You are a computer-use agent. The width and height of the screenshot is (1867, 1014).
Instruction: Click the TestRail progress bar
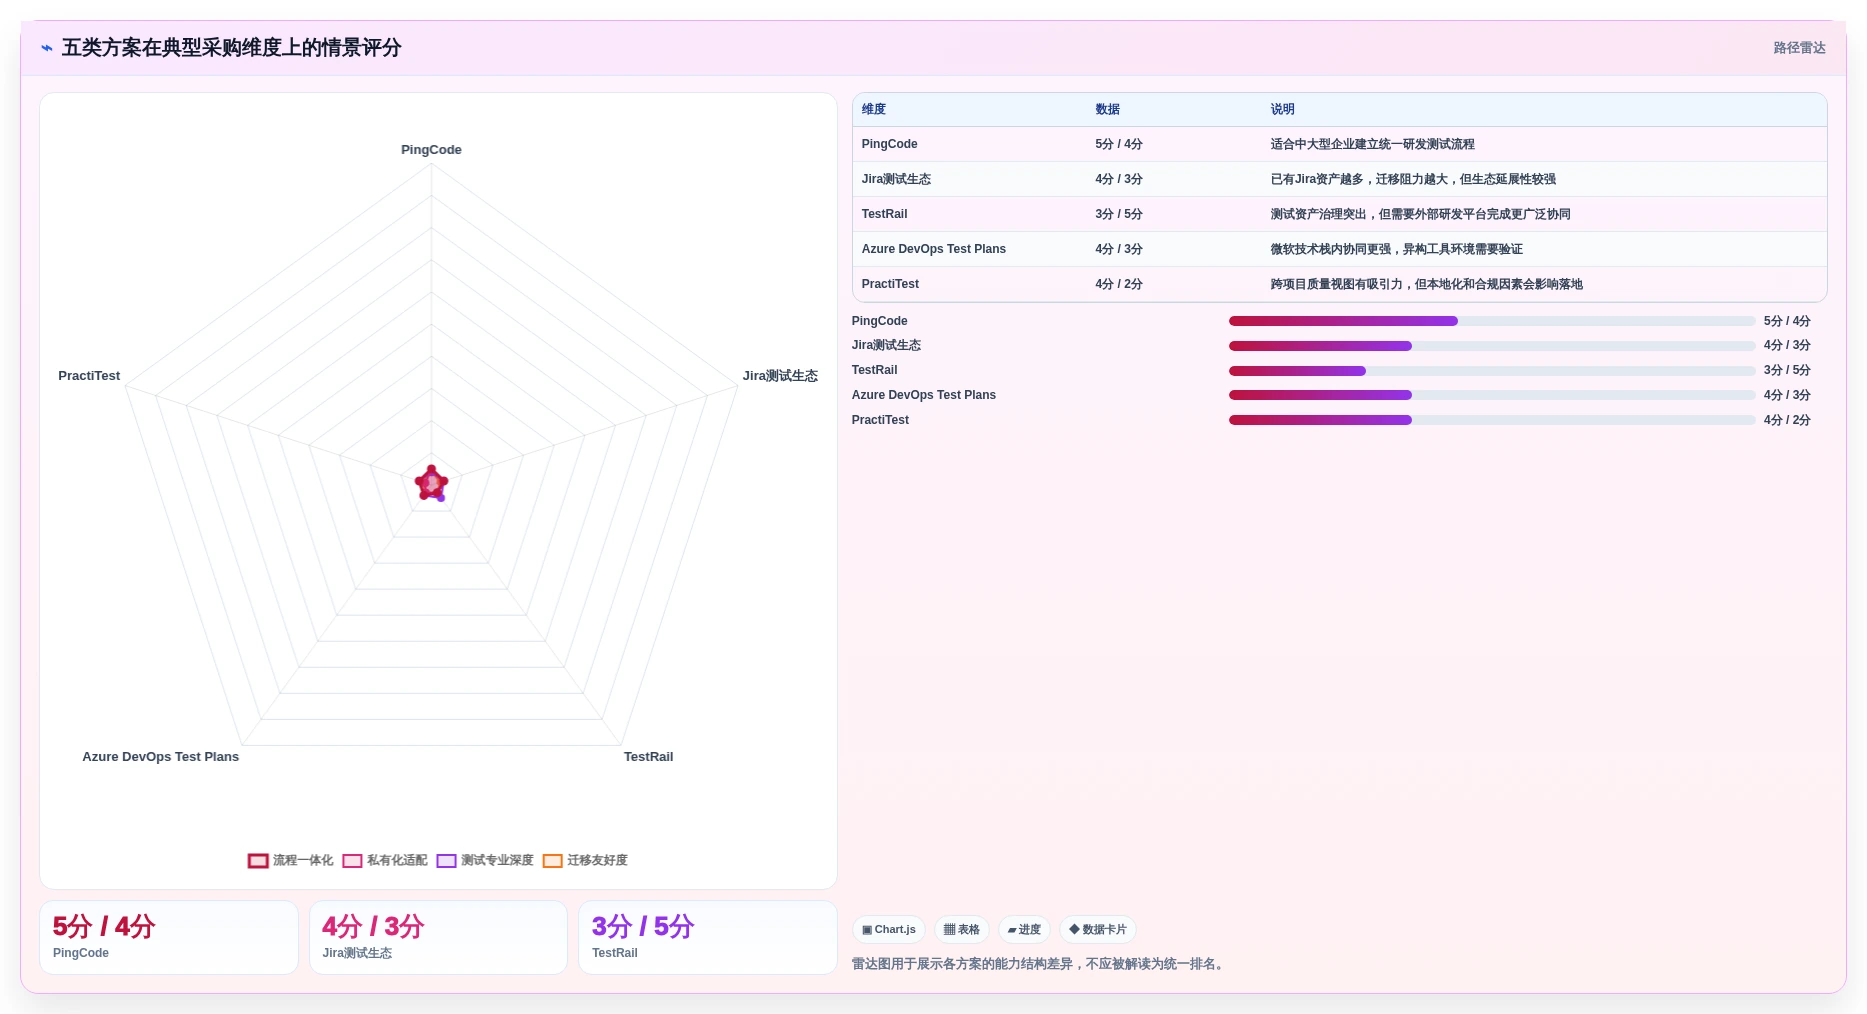[x=1492, y=371]
